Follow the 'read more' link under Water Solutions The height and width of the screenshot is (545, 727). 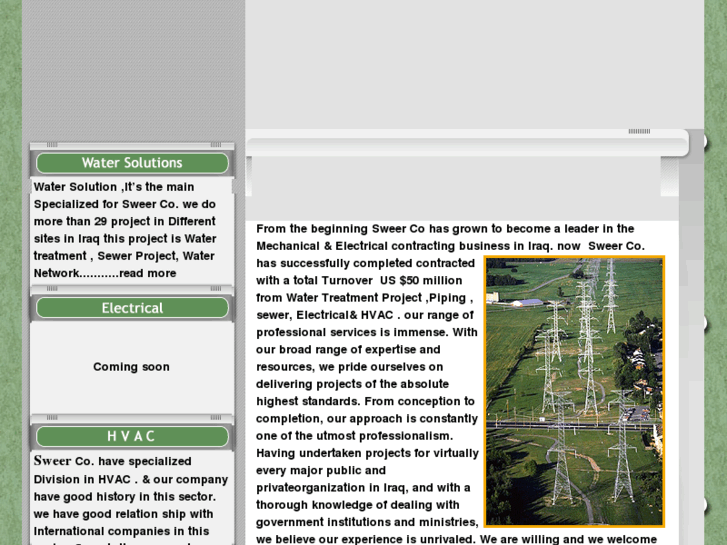pos(147,273)
